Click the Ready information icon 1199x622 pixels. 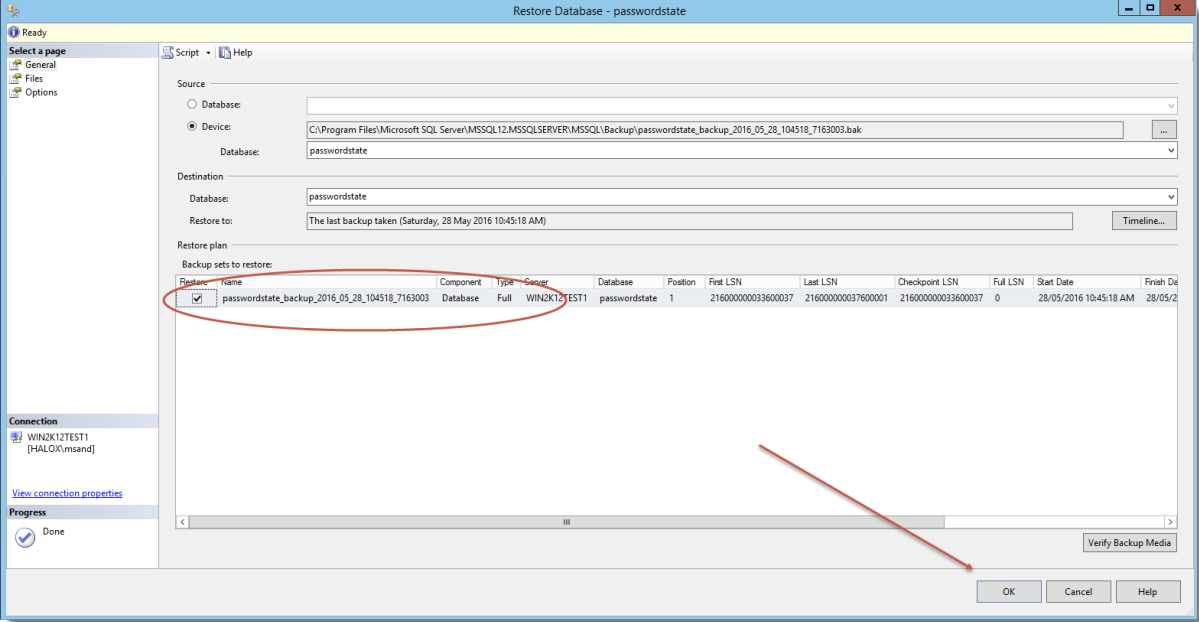coord(14,32)
